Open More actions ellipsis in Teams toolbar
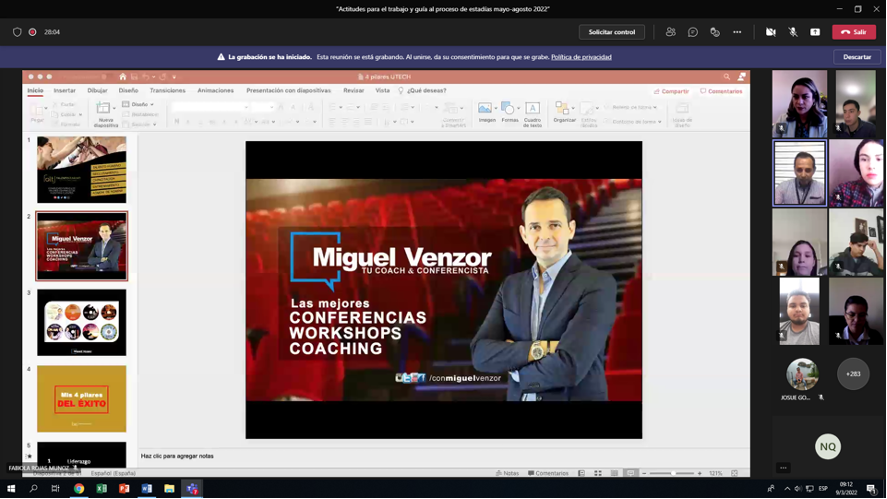This screenshot has height=499, width=887. (737, 32)
